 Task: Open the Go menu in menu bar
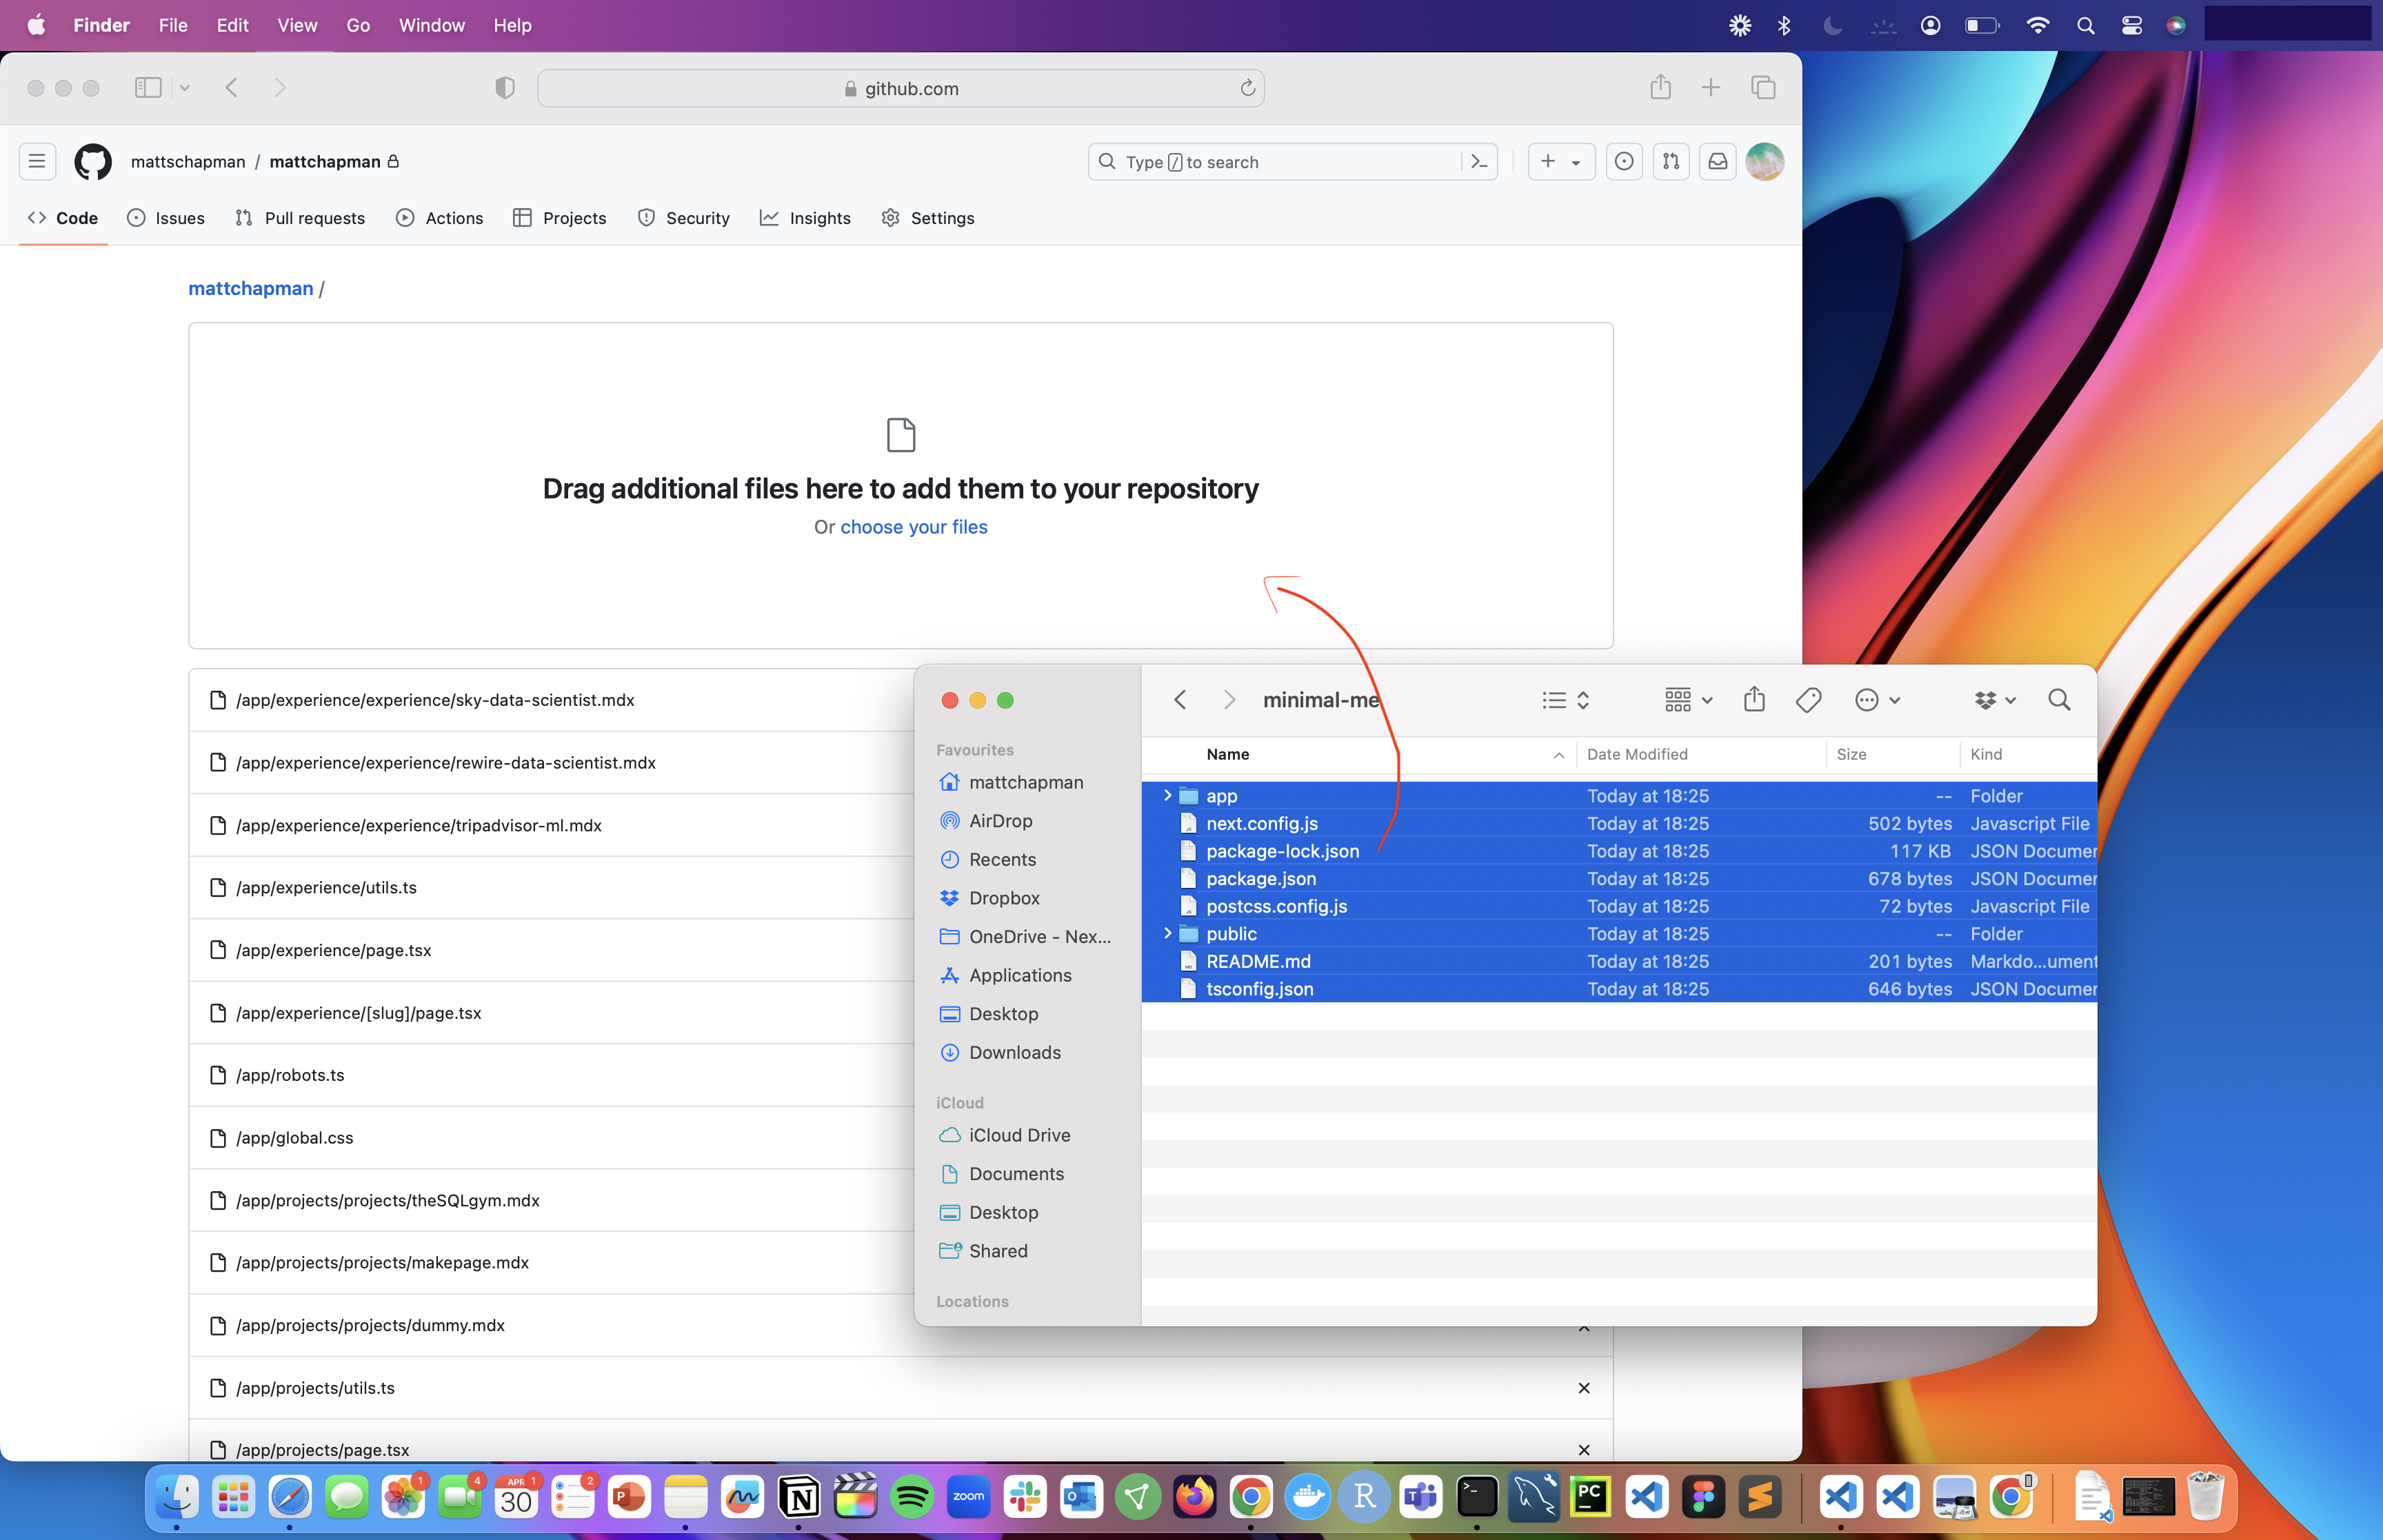358,25
